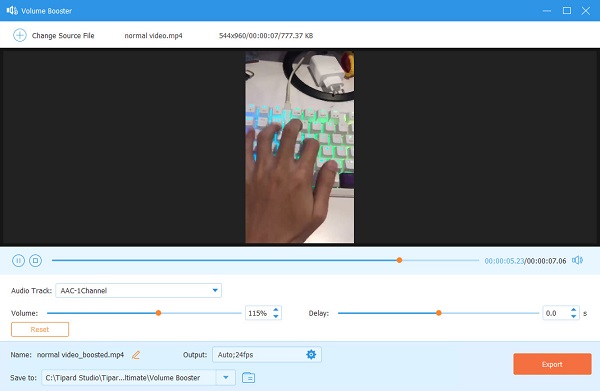Viewport: 600px width, 391px height.
Task: Increase volume percentage with up arrow
Action: click(276, 310)
